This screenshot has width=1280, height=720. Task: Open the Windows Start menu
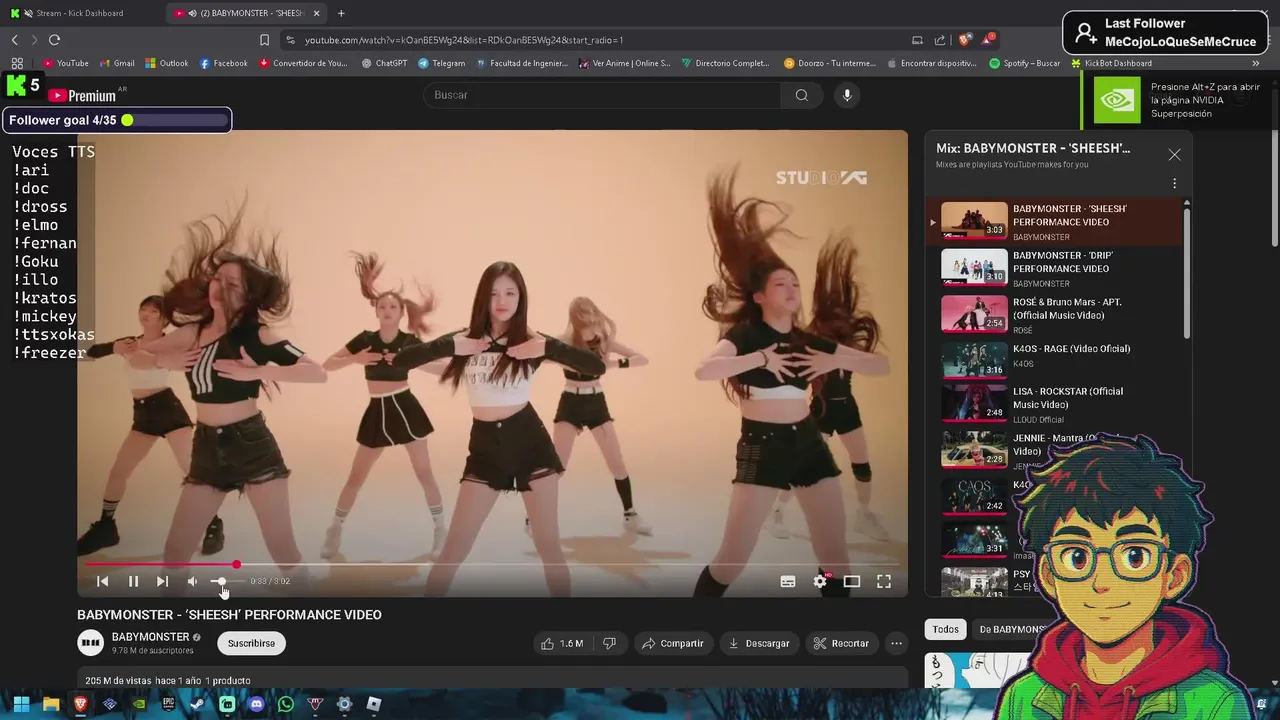tap(21, 704)
